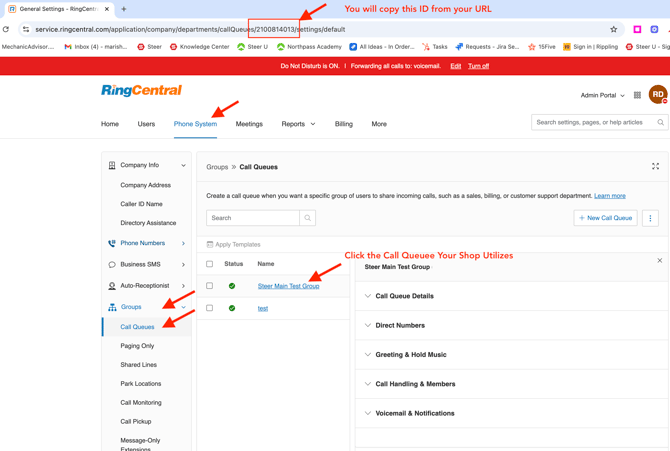Open the apps grid icon beside Admin Portal
The image size is (670, 451).
tap(637, 95)
